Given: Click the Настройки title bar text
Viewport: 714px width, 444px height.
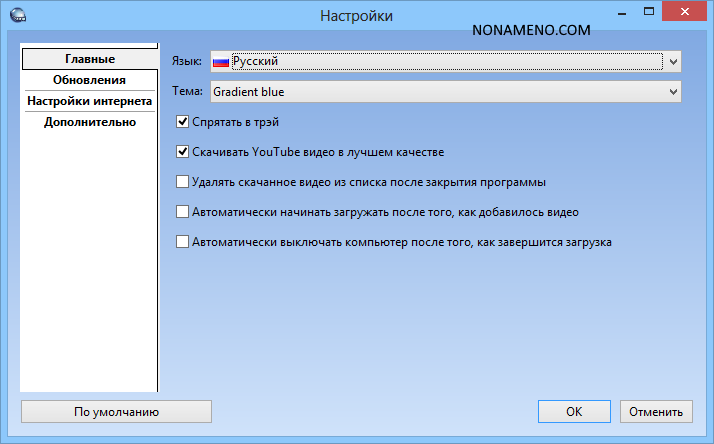Looking at the screenshot, I should tap(356, 15).
